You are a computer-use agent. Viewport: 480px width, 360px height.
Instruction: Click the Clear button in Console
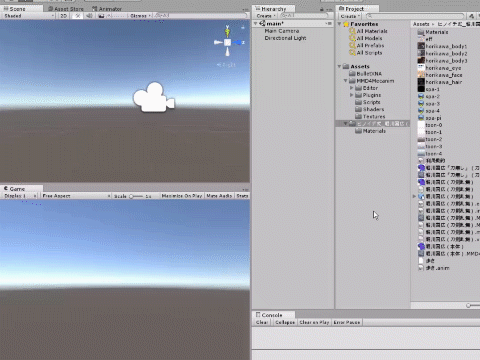pyautogui.click(x=262, y=322)
